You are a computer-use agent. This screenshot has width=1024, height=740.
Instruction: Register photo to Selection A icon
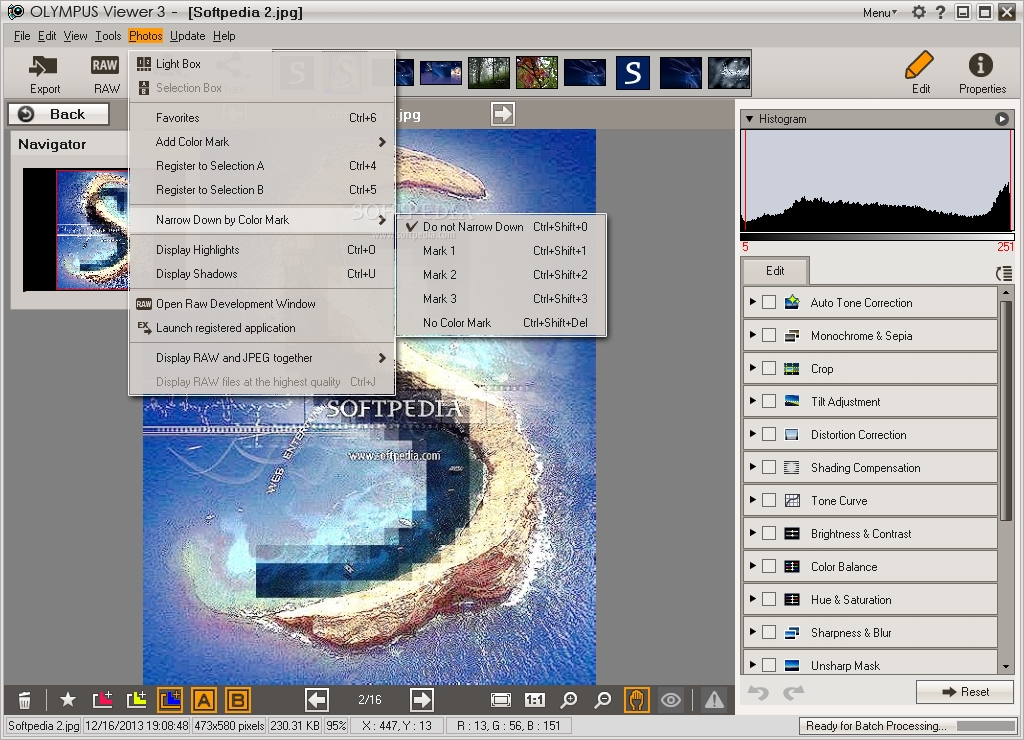pyautogui.click(x=204, y=700)
